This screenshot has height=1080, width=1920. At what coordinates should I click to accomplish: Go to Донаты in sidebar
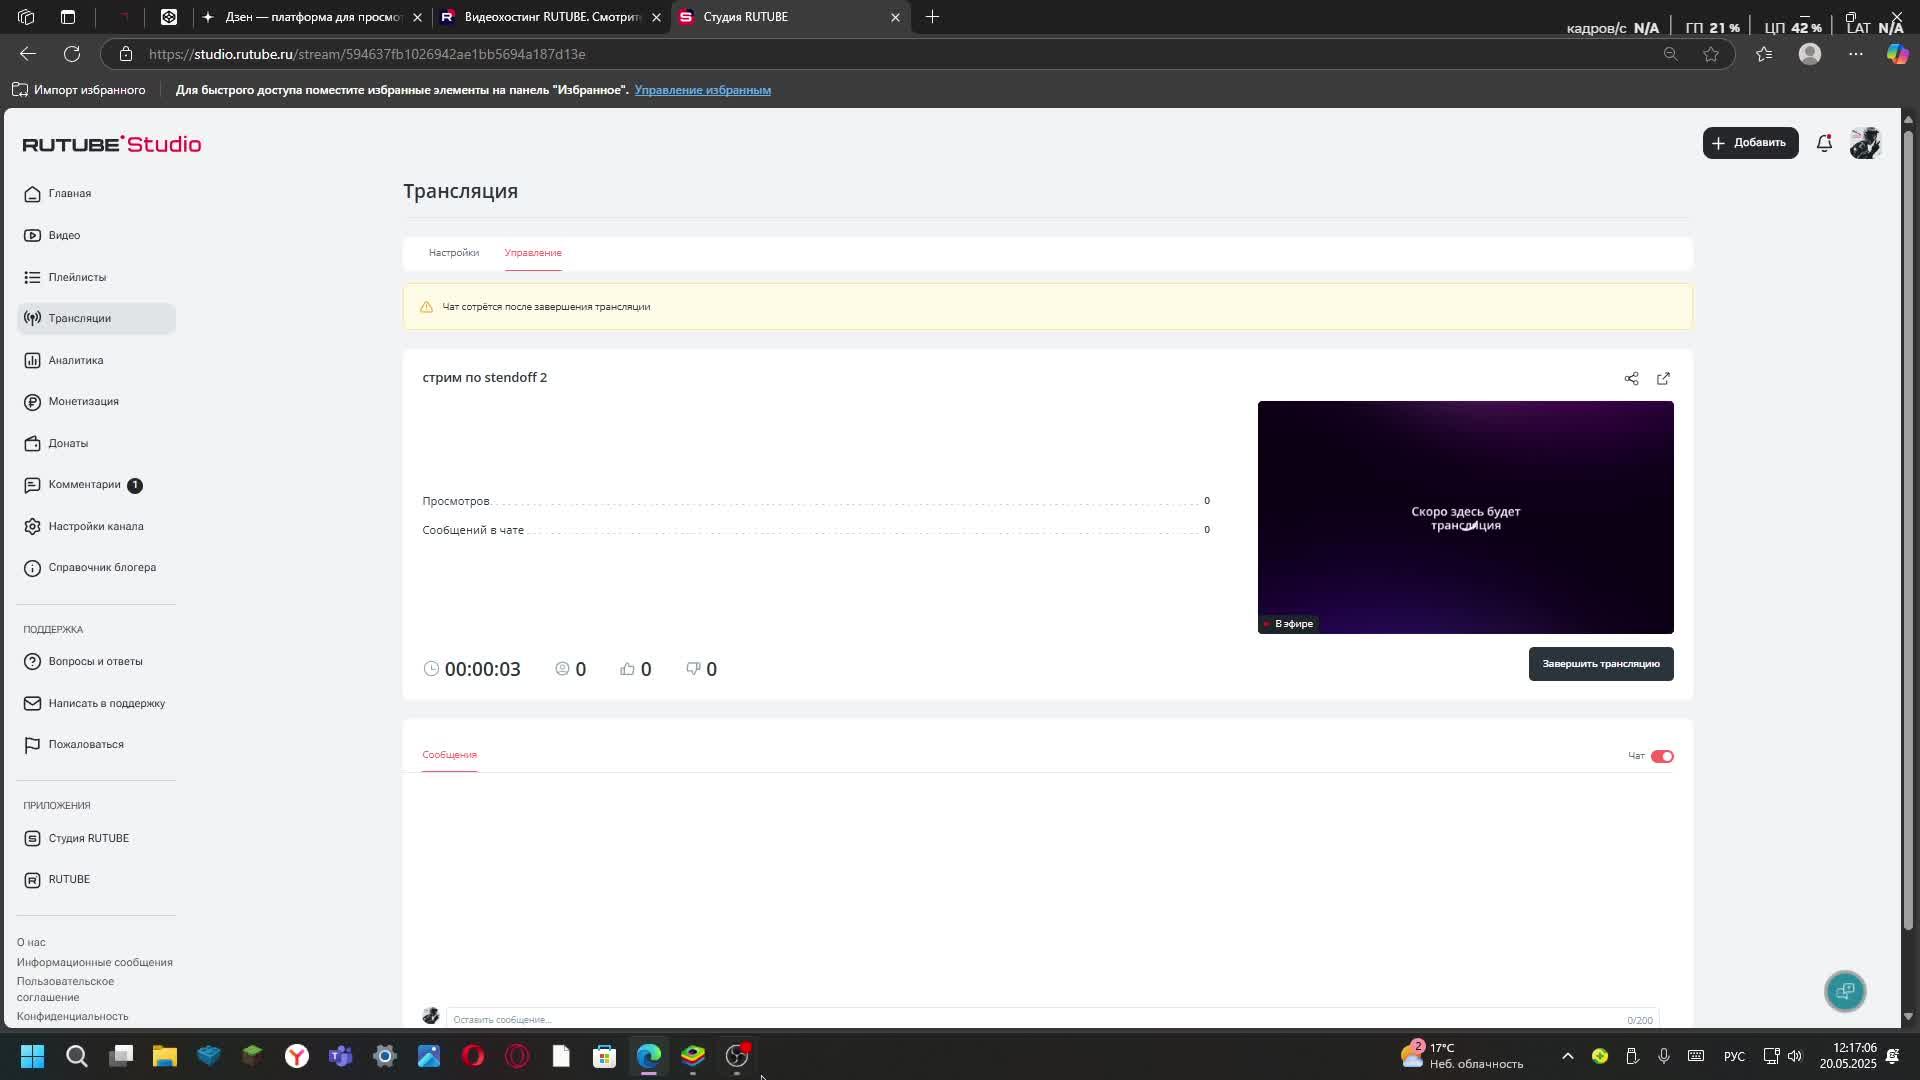68,443
